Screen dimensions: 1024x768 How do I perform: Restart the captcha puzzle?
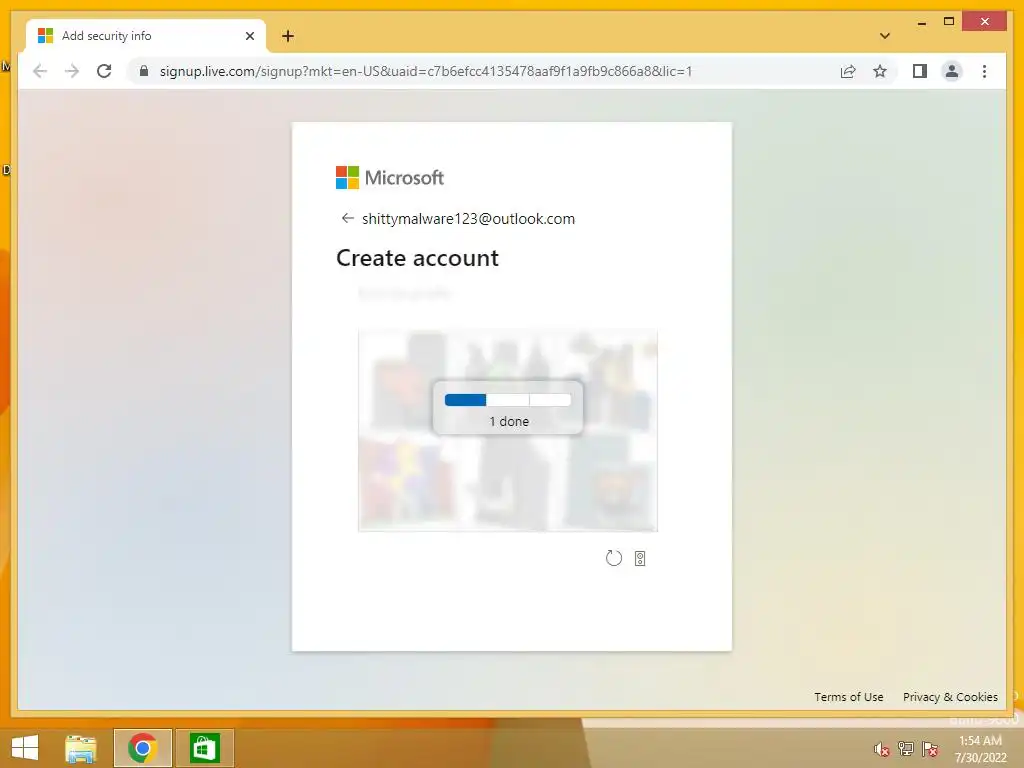[613, 558]
